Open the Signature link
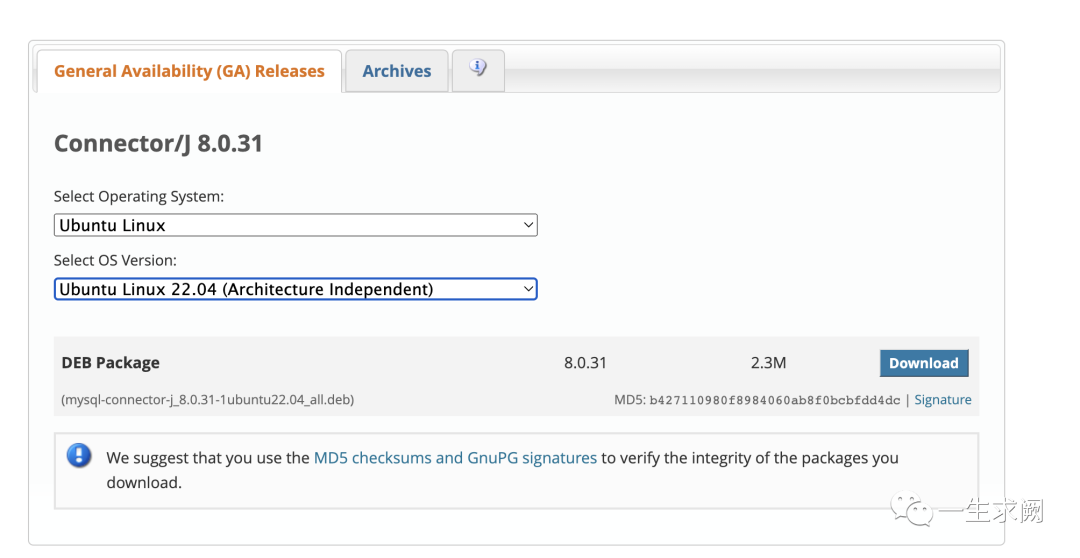 [942, 400]
